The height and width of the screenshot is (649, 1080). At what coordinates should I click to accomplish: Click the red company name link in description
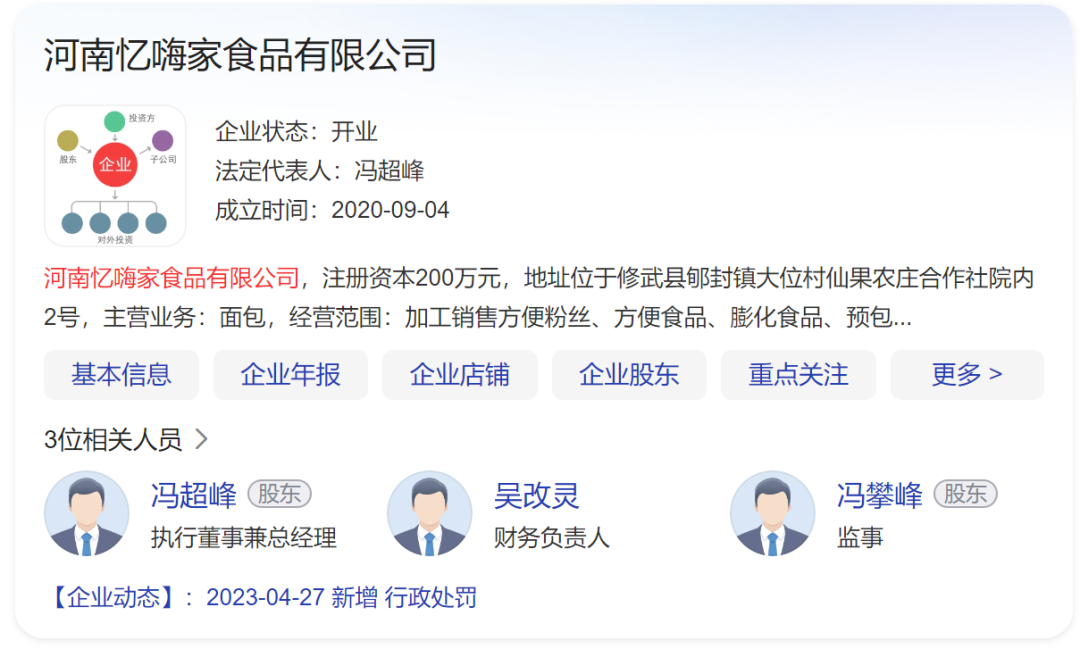[x=172, y=278]
